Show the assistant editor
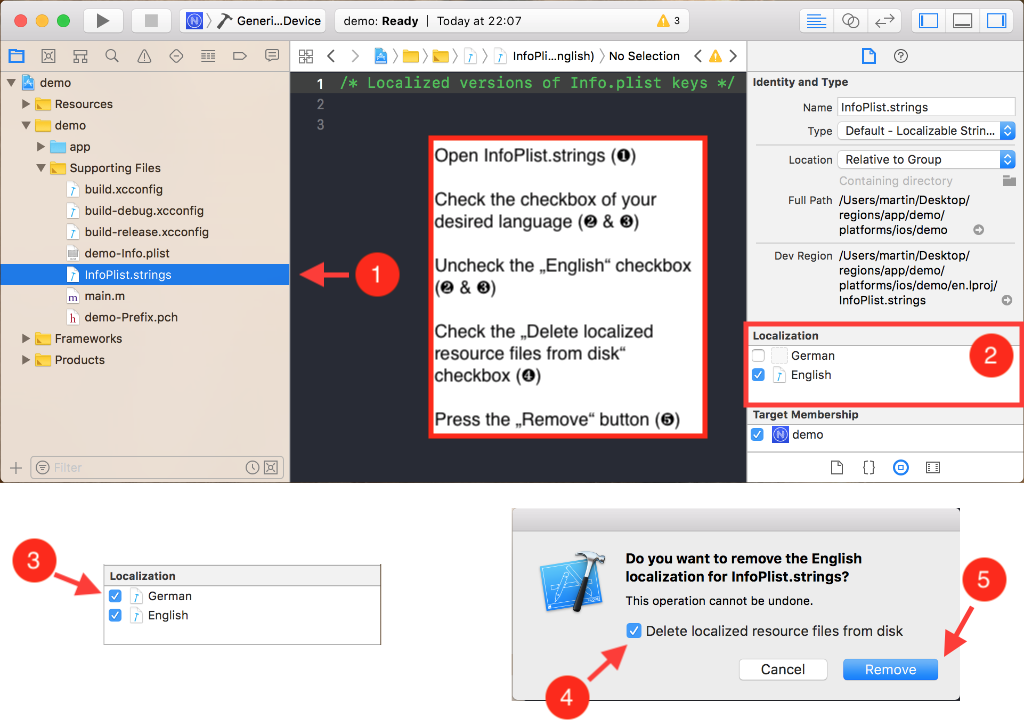Screen dimensions: 1024x726 (850, 21)
